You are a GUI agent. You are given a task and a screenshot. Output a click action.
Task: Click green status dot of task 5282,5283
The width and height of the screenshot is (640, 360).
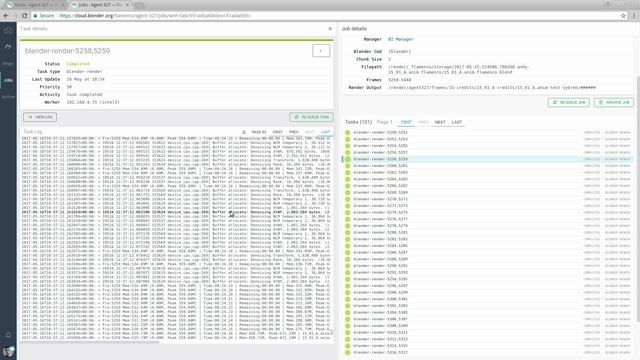pyautogui.click(x=348, y=239)
